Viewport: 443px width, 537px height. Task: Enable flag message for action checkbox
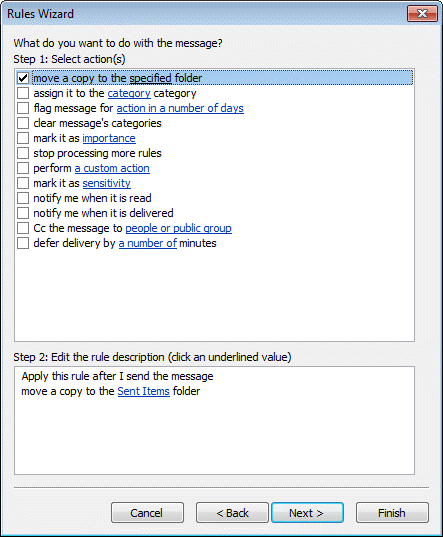[x=23, y=108]
